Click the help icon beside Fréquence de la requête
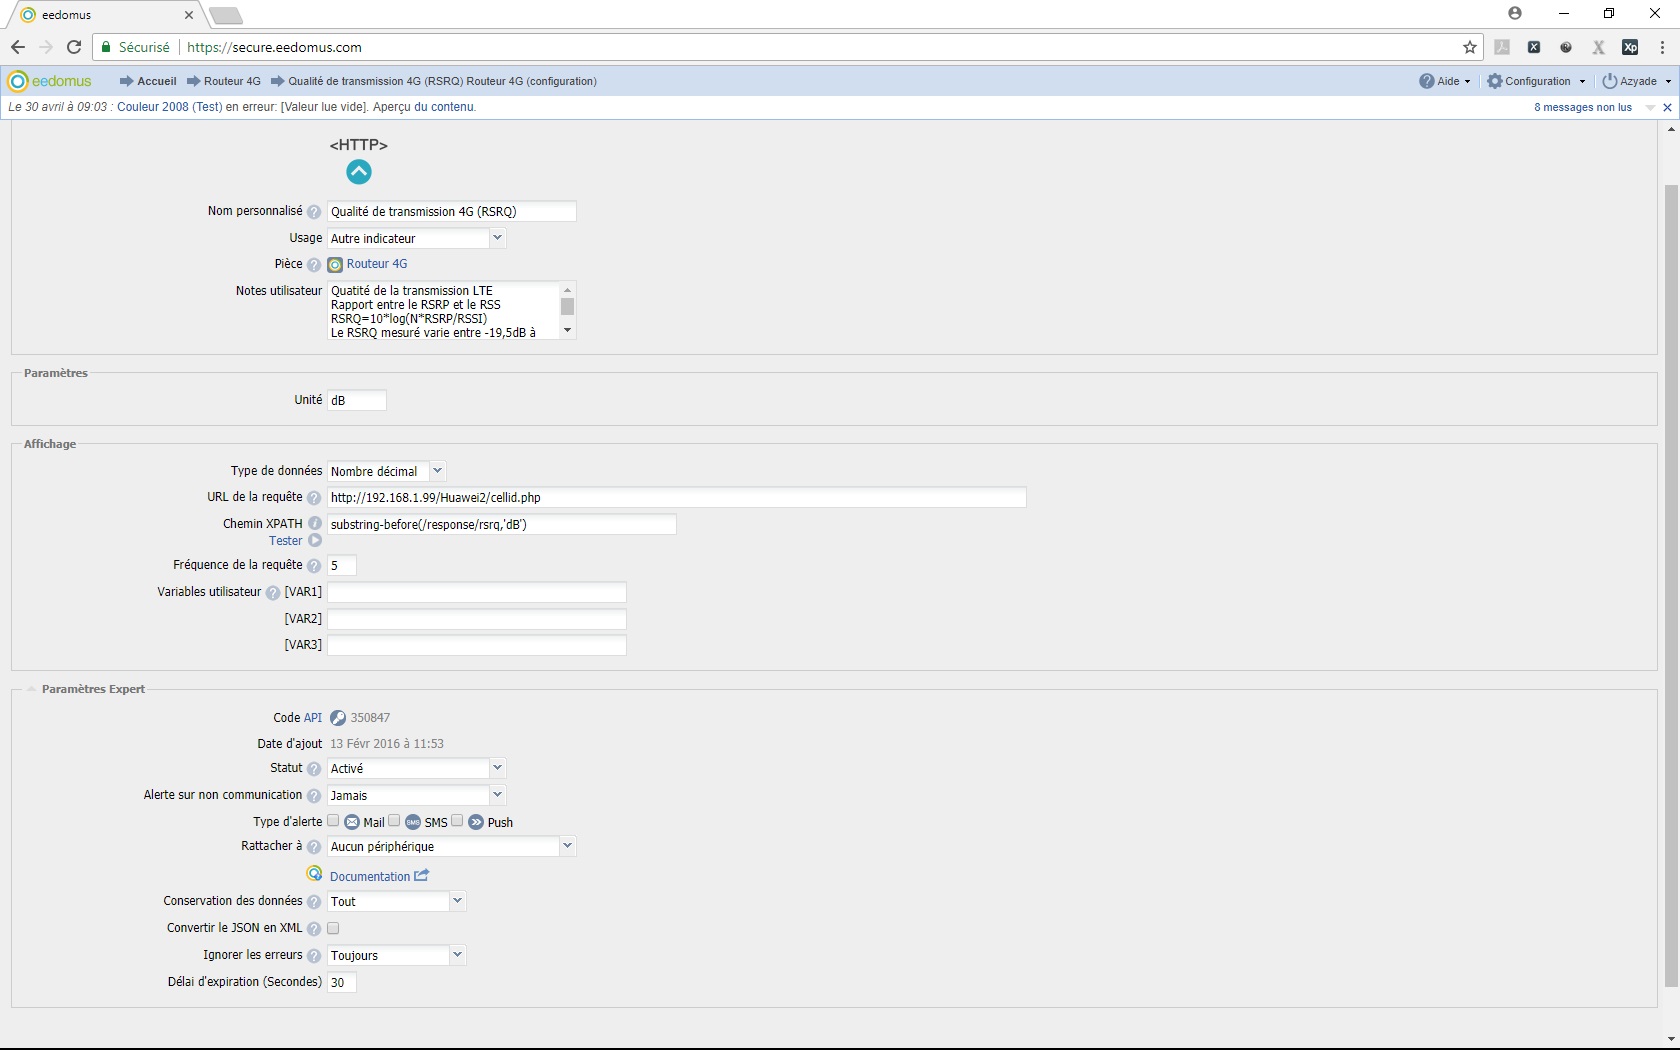Image resolution: width=1680 pixels, height=1050 pixels. 314,566
